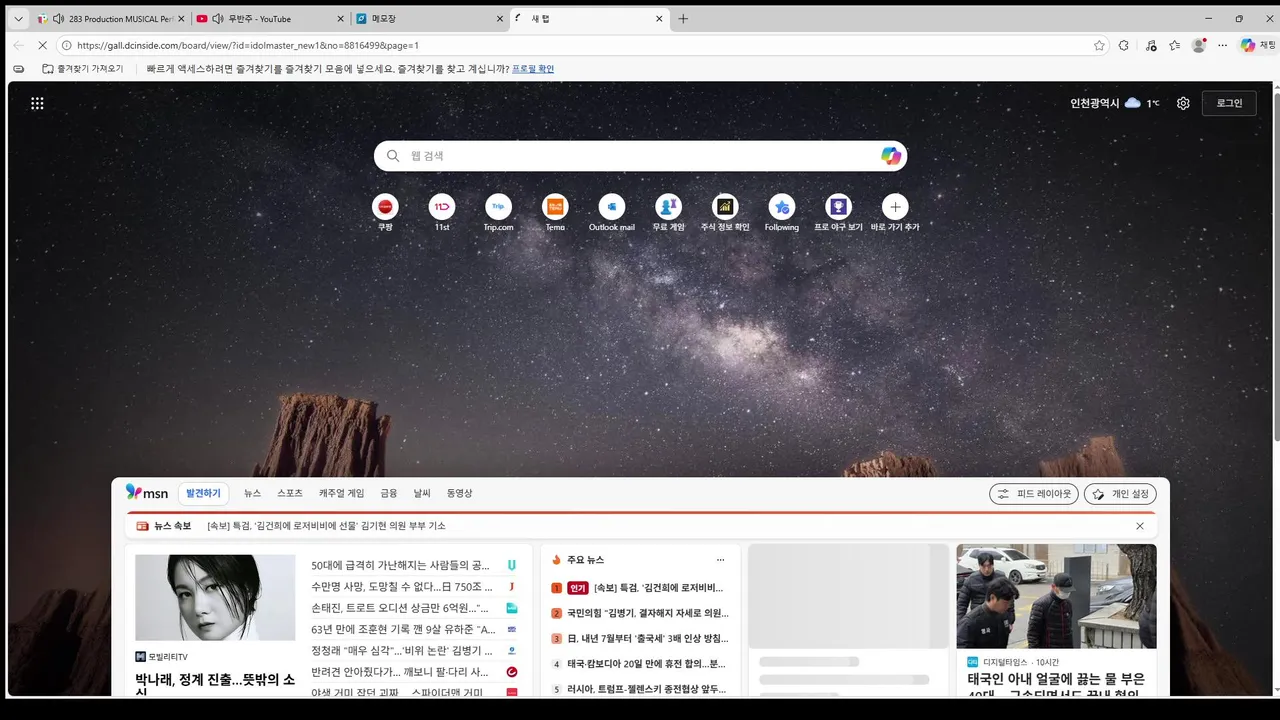Open the 무료 게임 shortcut
1280x720 pixels.
coord(668,213)
